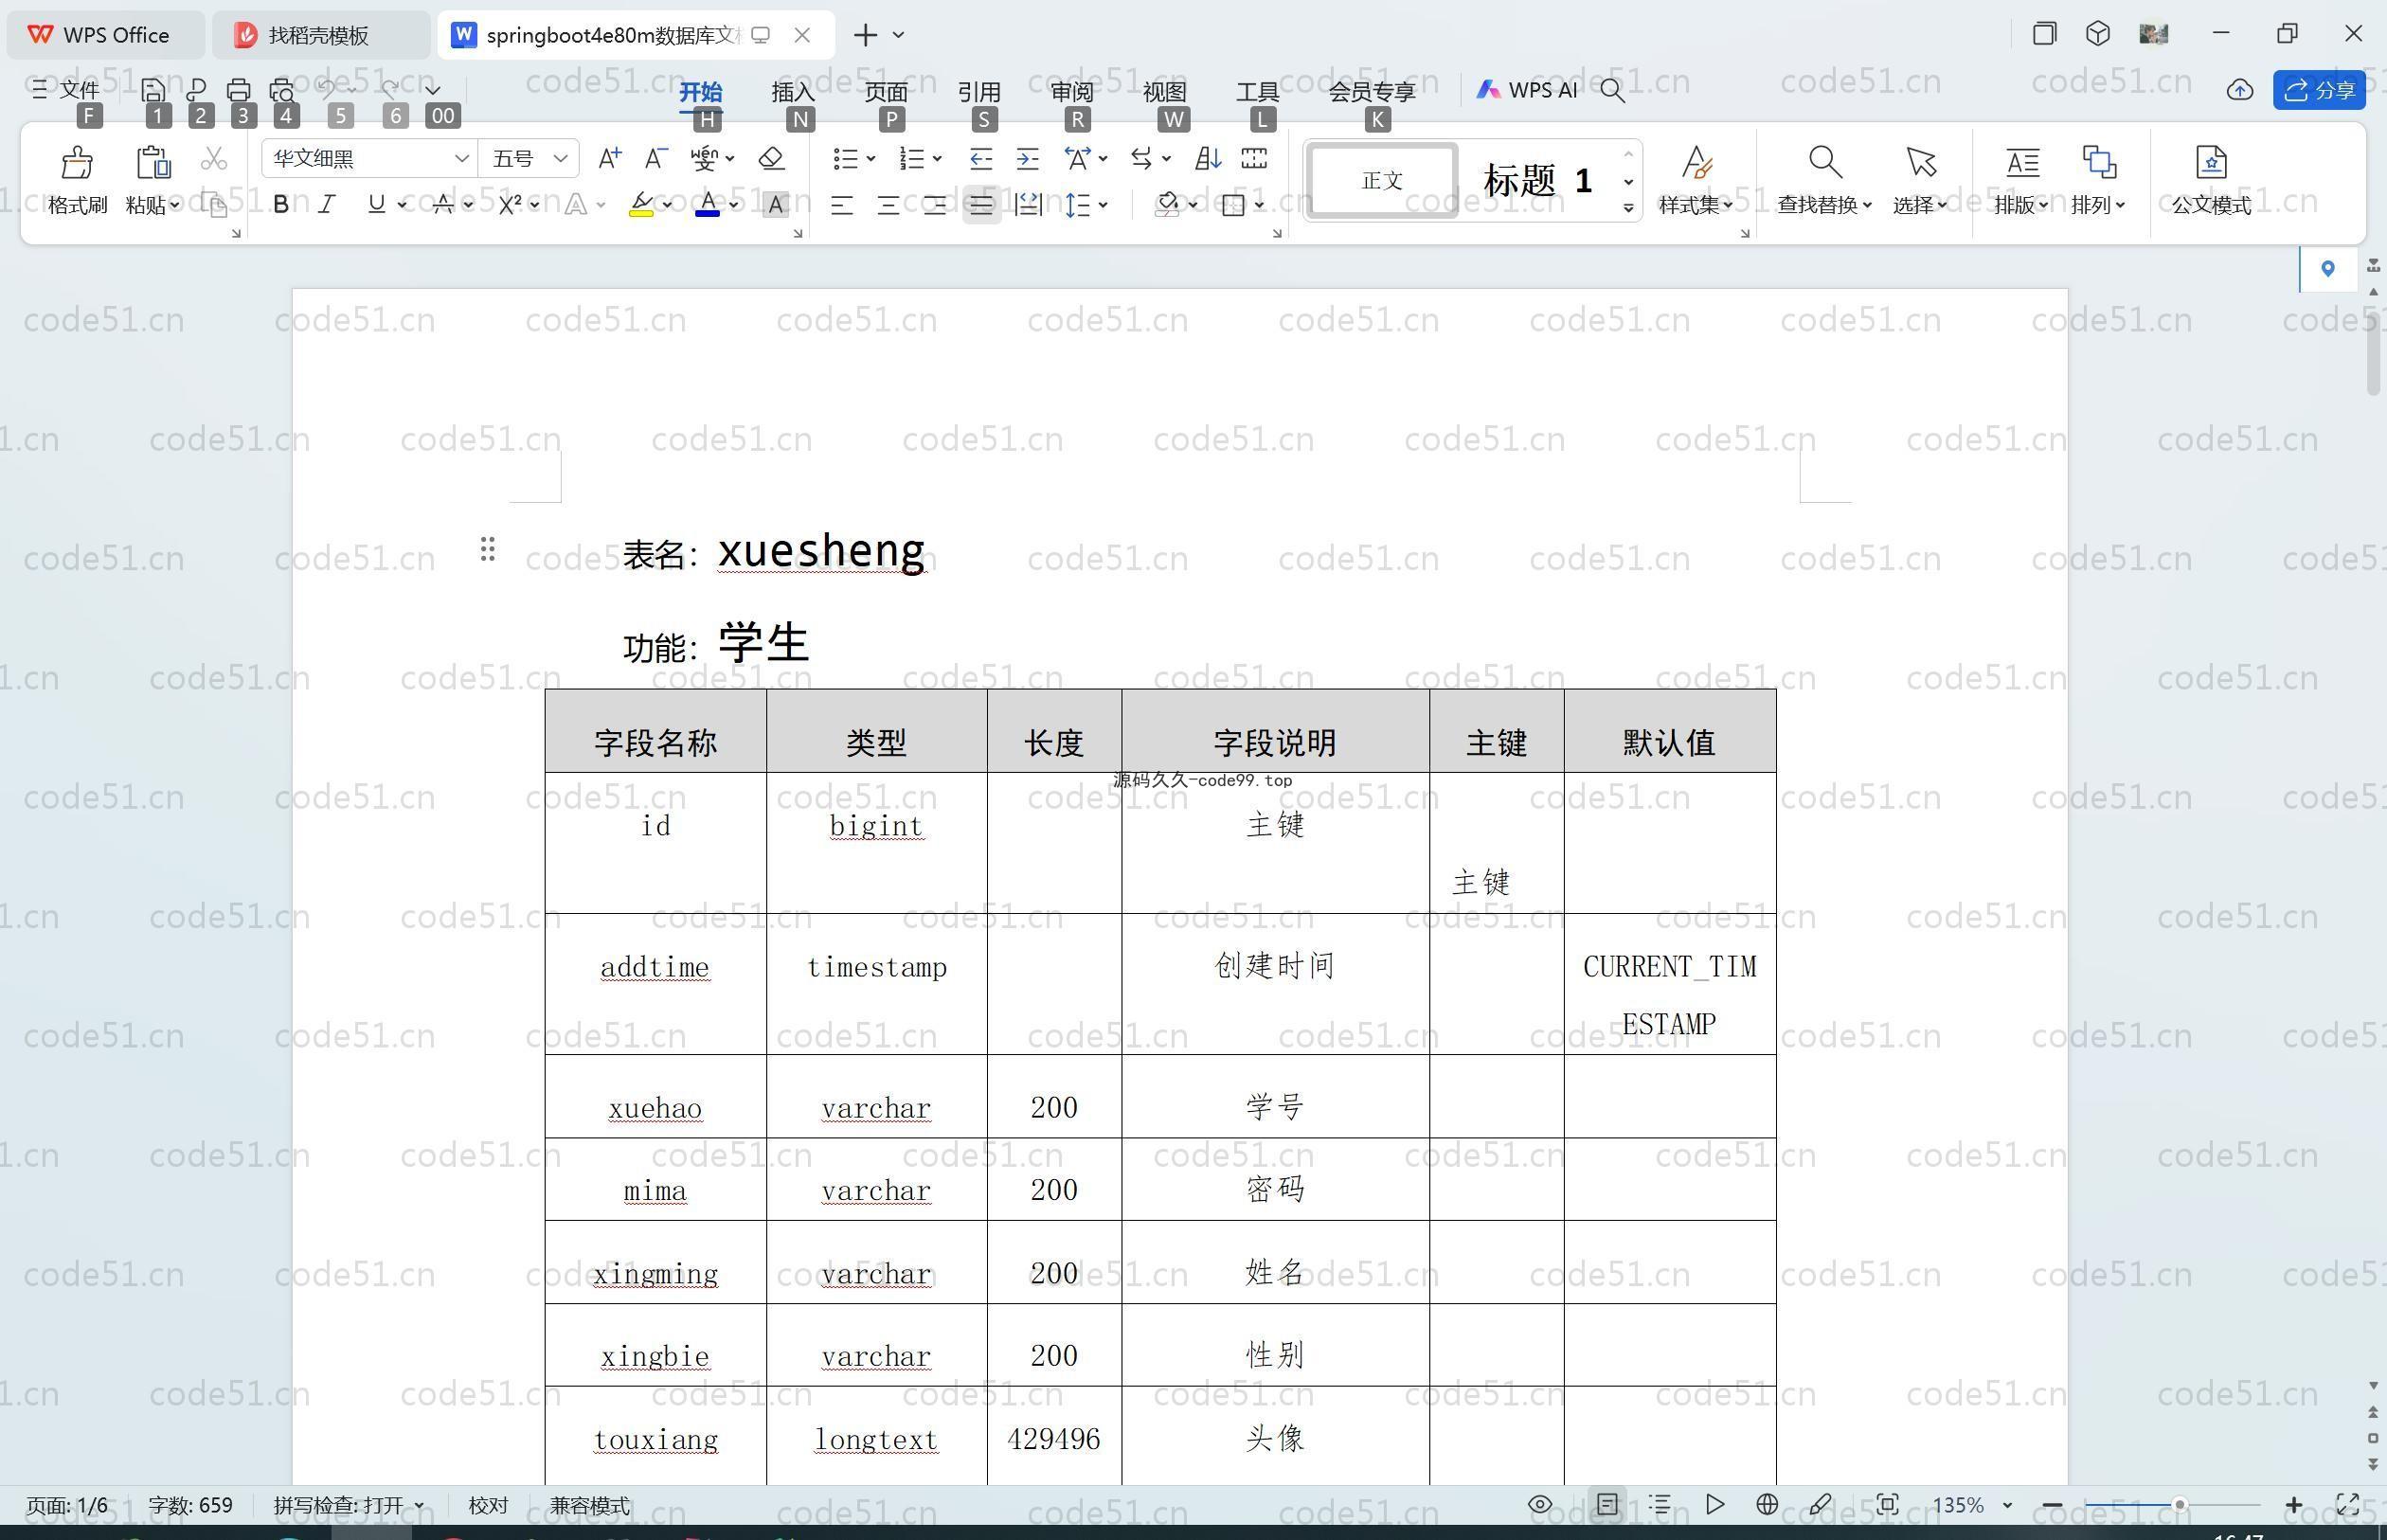
Task: Toggle the eye reading mode icon
Action: [x=1540, y=1504]
